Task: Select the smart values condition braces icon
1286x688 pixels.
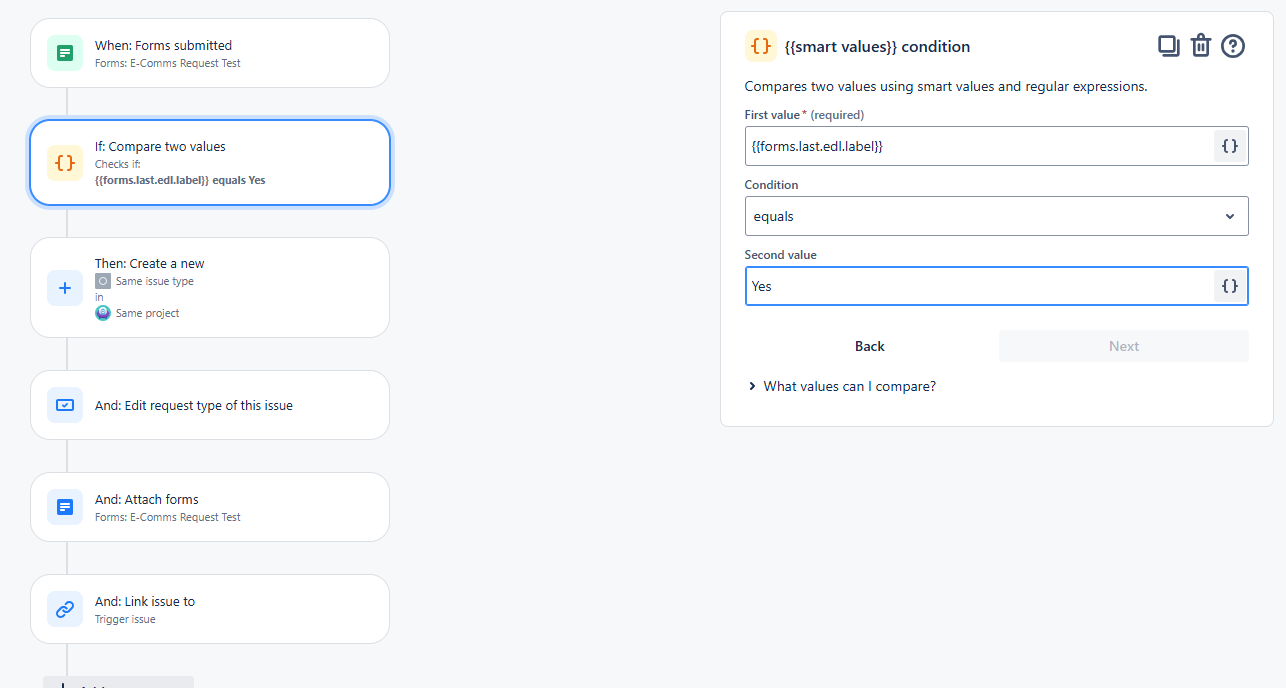Action: [x=760, y=46]
